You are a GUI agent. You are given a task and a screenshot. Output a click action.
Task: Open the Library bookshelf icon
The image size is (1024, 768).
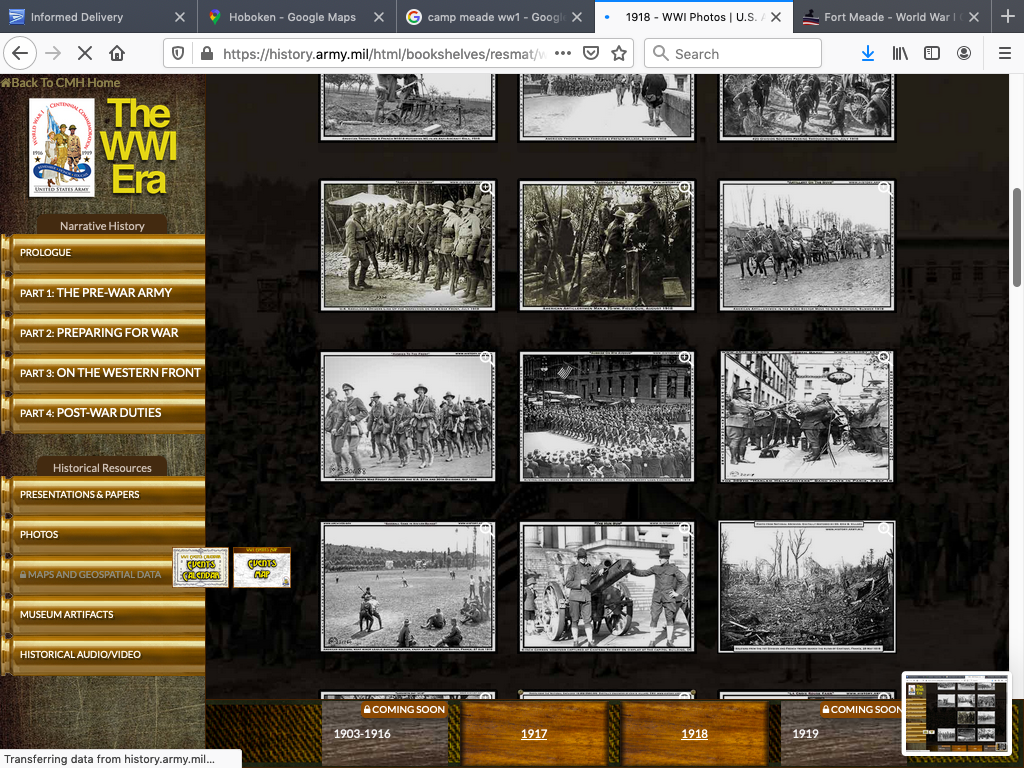[x=900, y=53]
